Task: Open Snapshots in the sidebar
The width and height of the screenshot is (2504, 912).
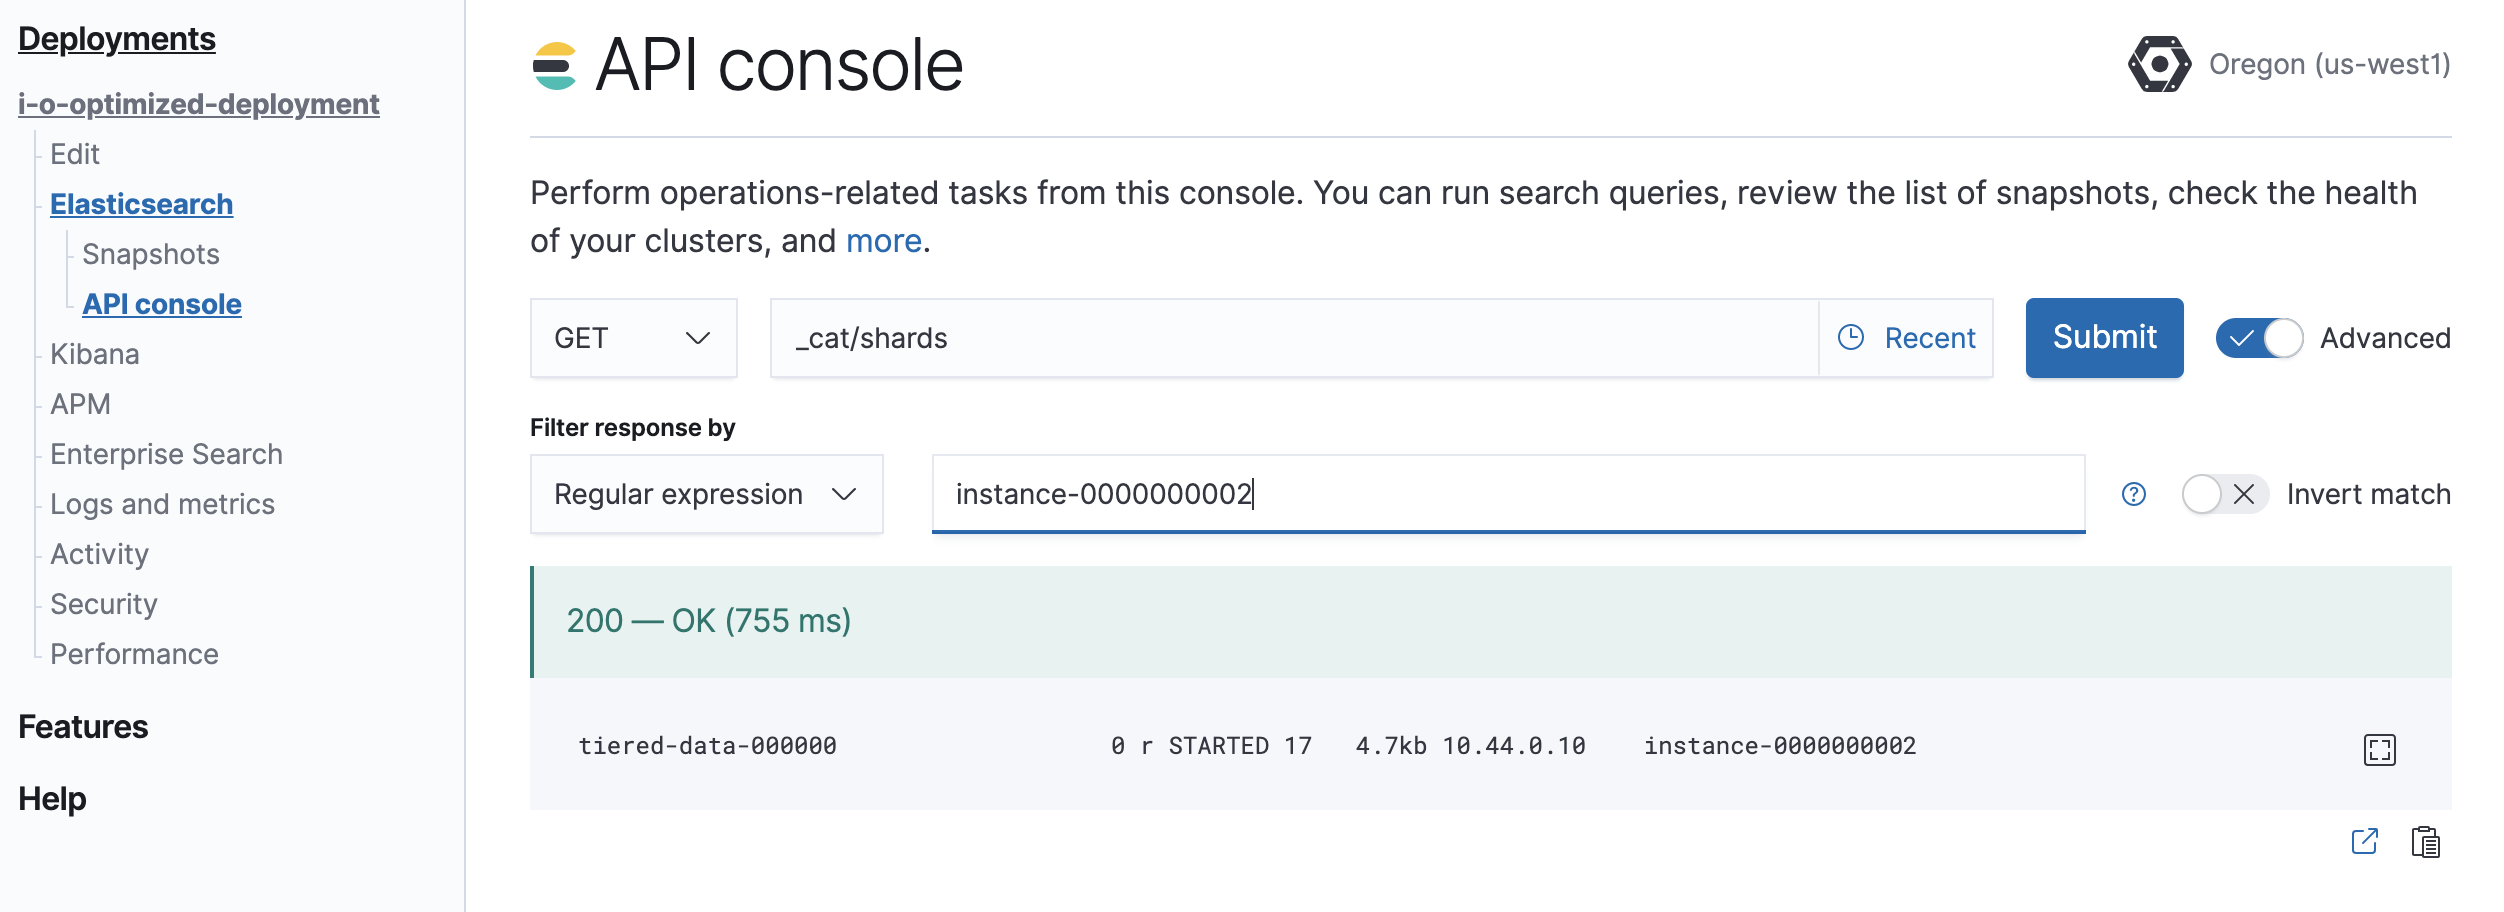Action: 151,254
